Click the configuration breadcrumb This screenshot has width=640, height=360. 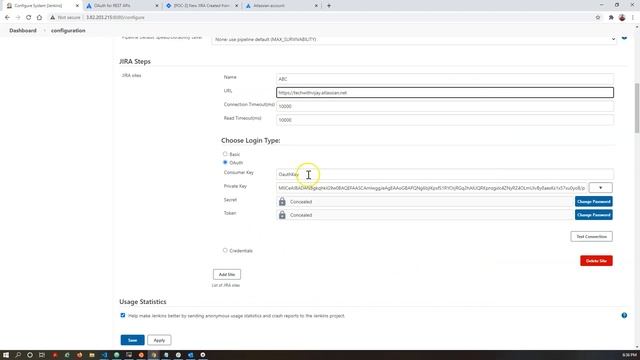point(68,31)
